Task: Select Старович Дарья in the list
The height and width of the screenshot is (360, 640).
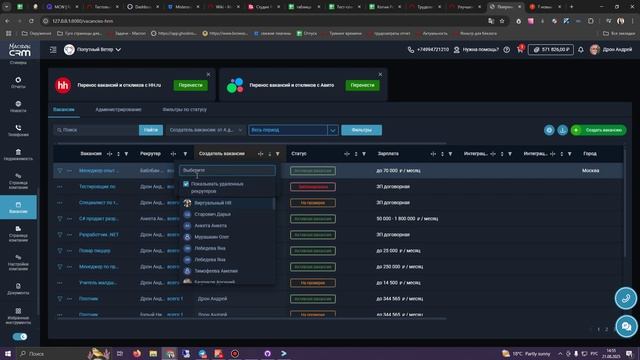Action: (227, 214)
